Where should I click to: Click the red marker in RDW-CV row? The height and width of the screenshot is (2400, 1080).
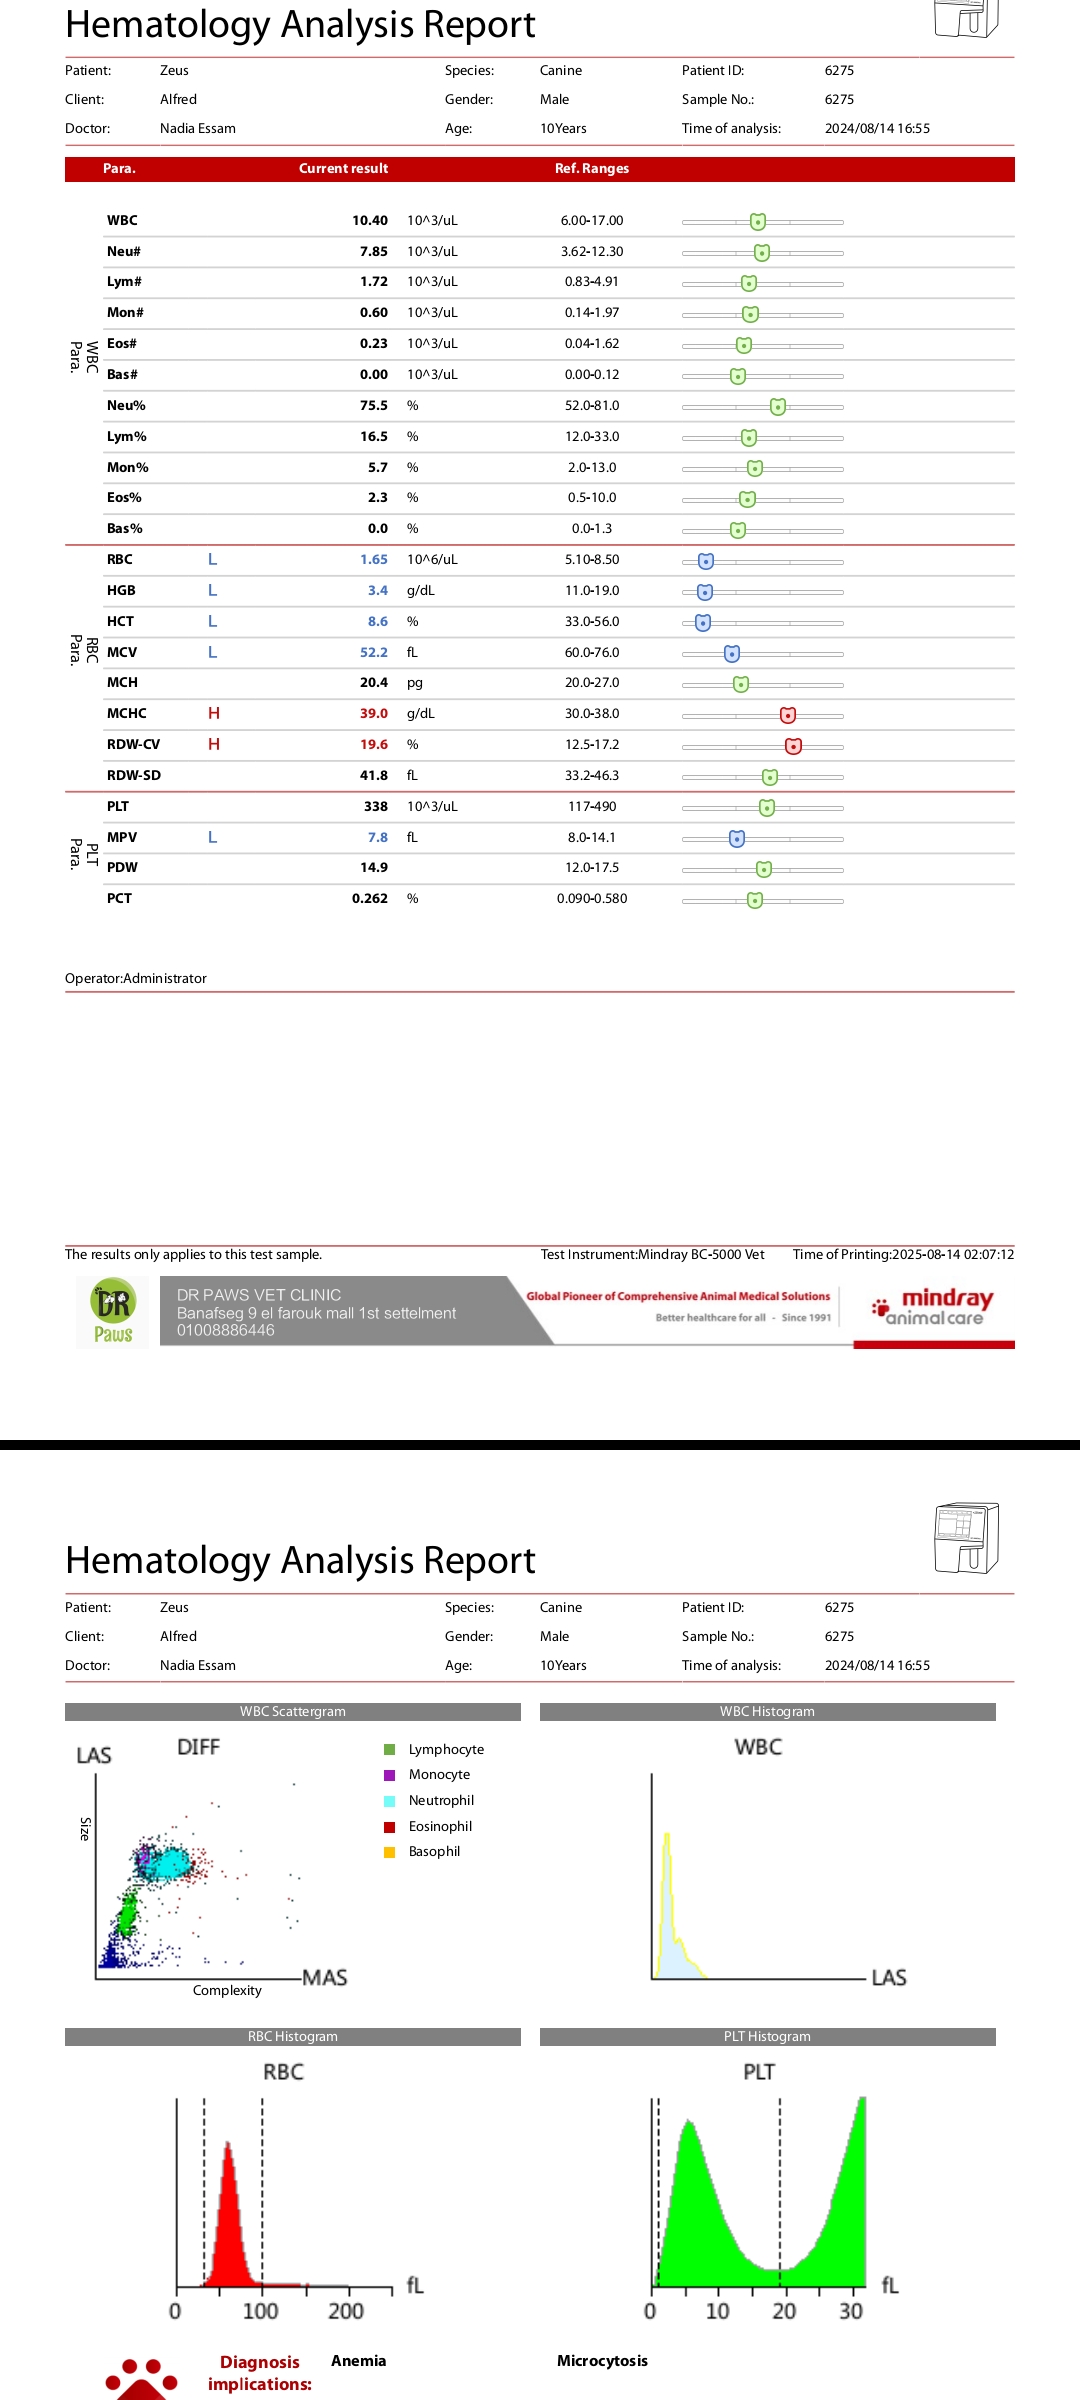point(793,746)
